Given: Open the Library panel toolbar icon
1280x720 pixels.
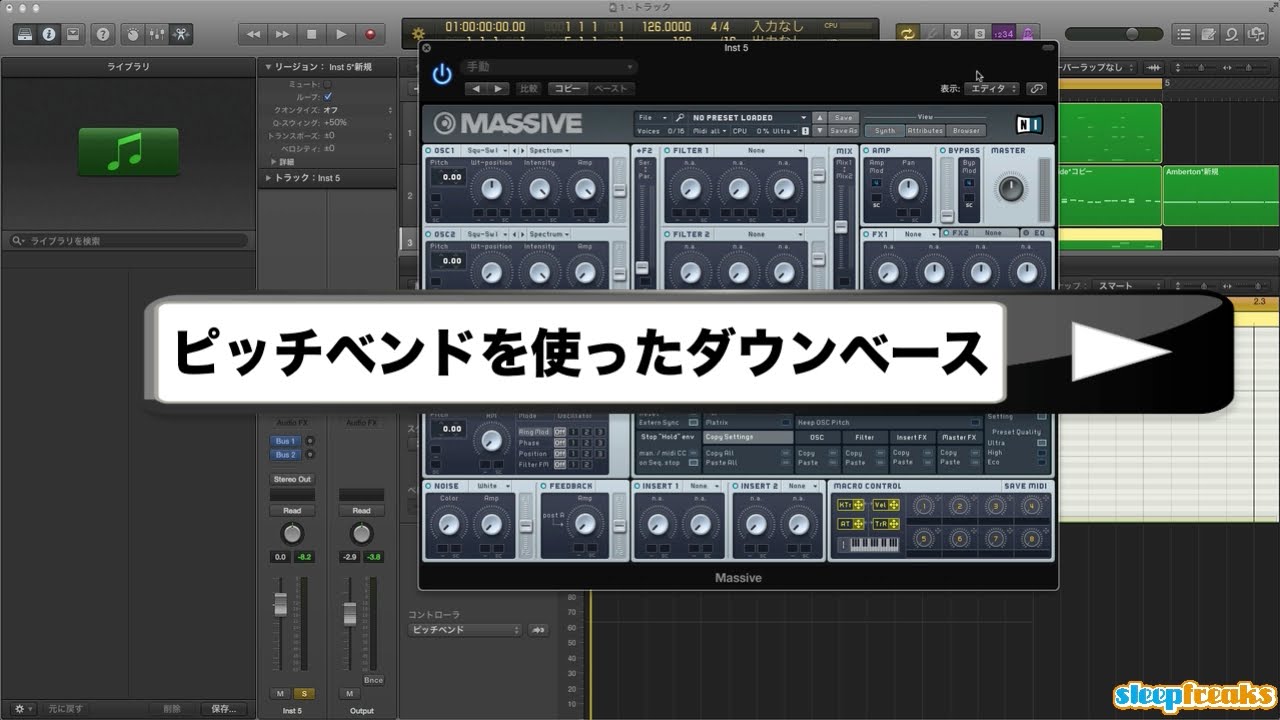Looking at the screenshot, I should point(25,33).
